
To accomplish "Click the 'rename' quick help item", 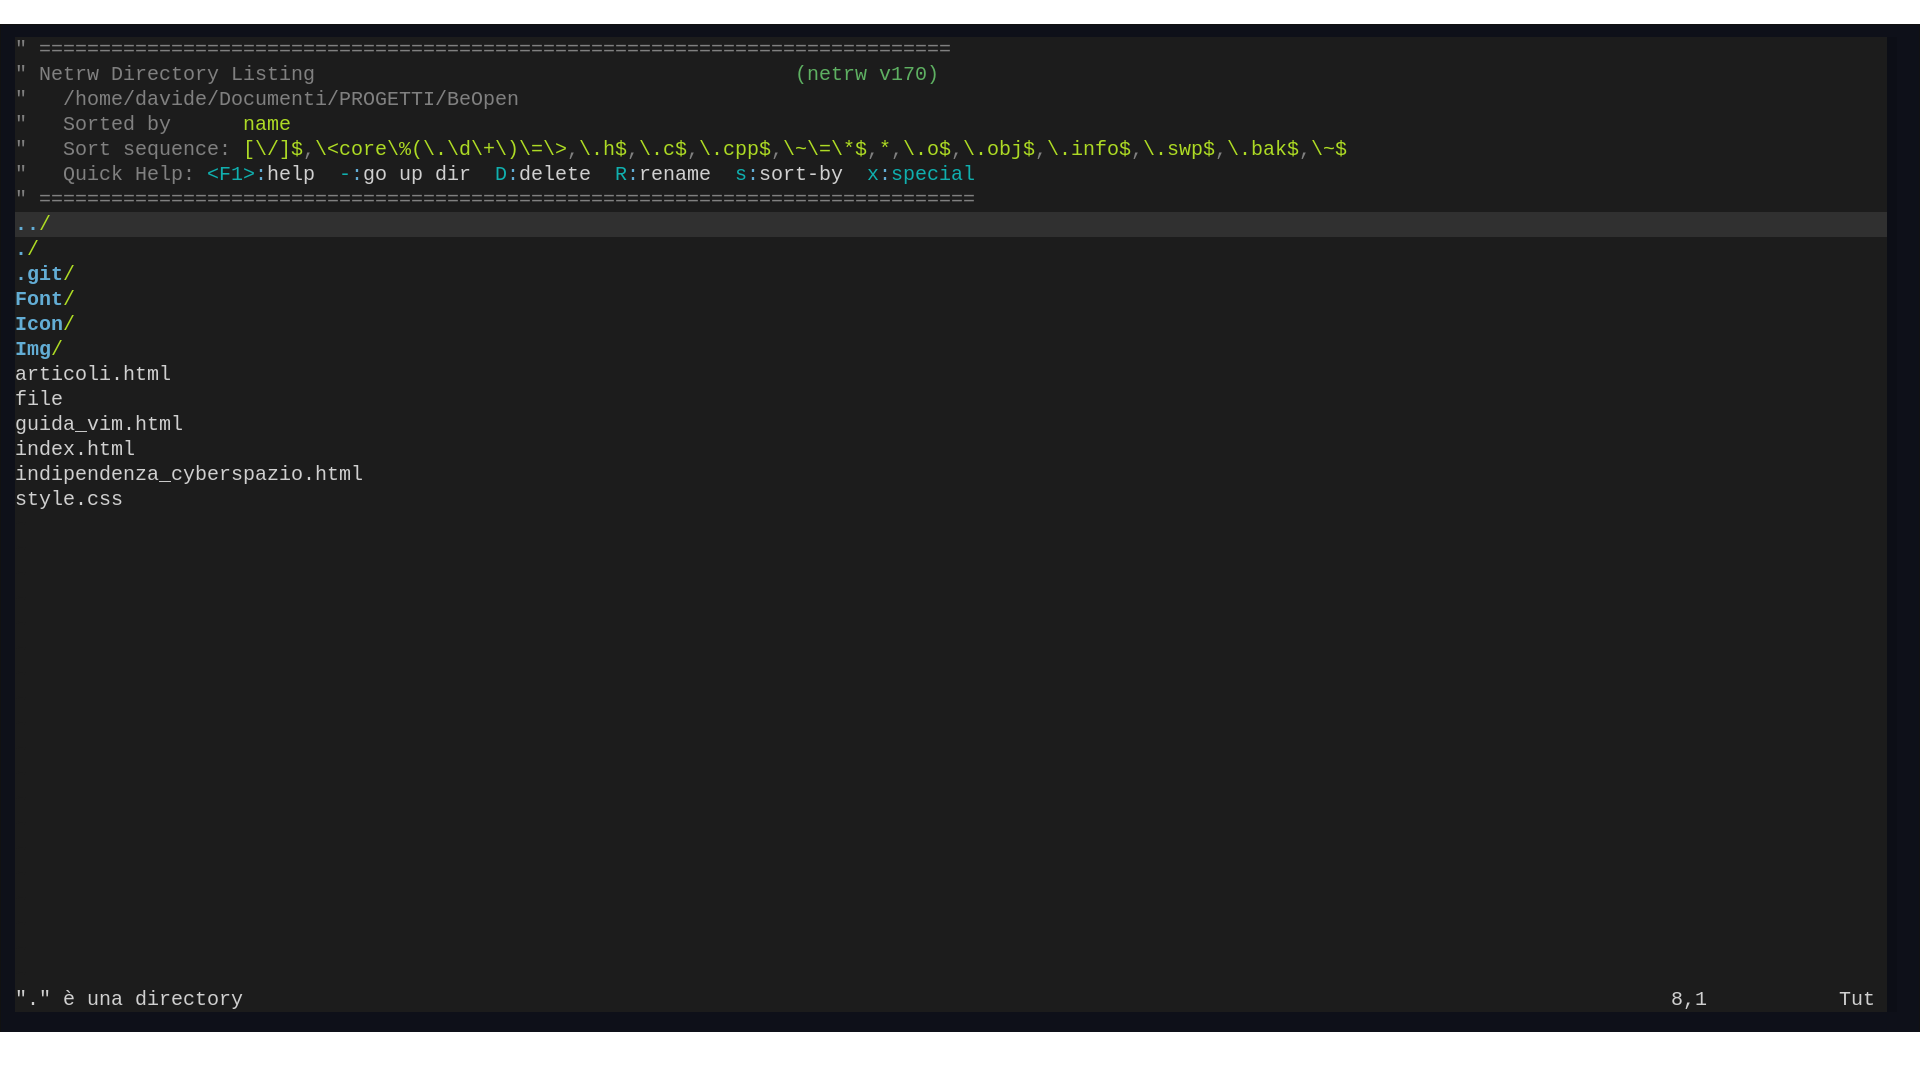I will point(674,174).
